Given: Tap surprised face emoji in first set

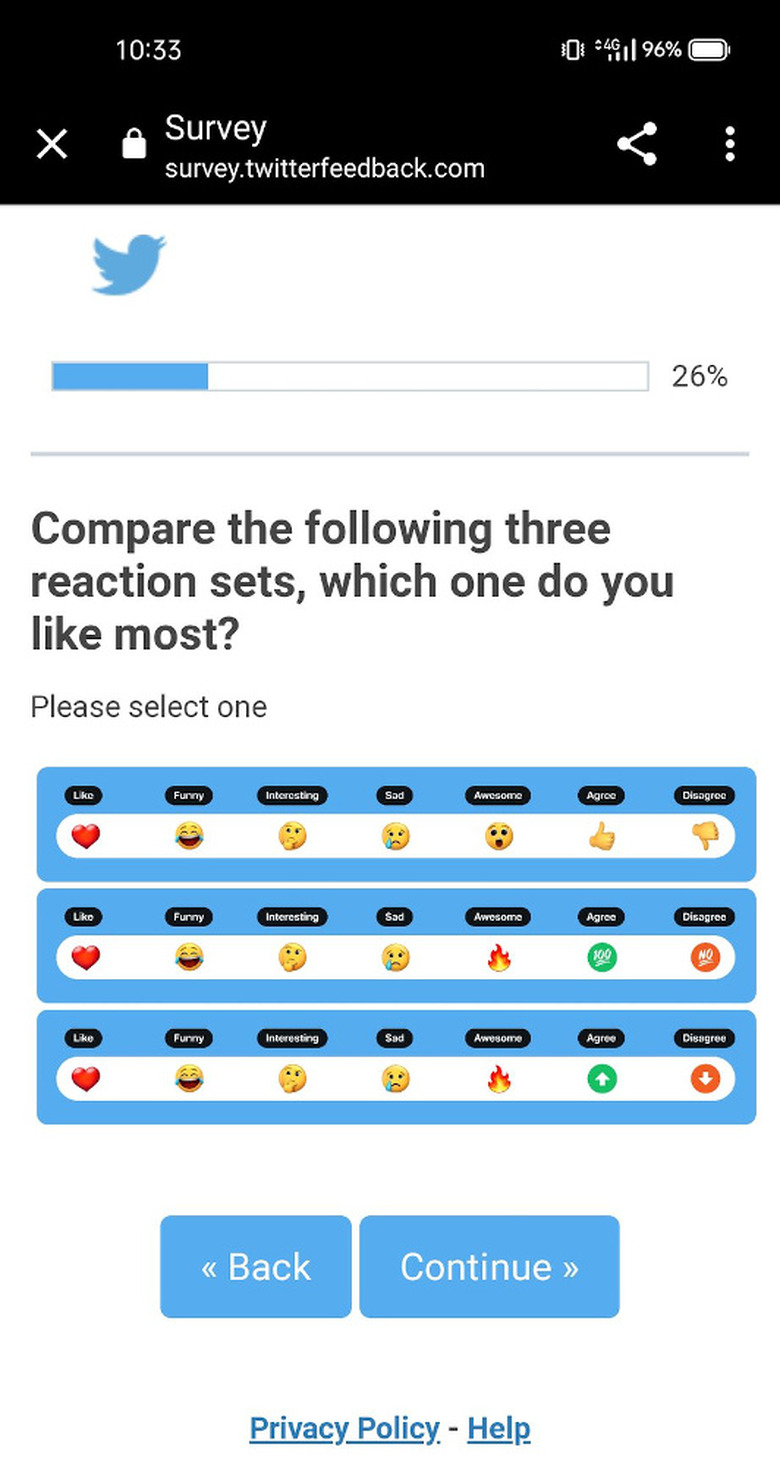Looking at the screenshot, I should point(498,836).
